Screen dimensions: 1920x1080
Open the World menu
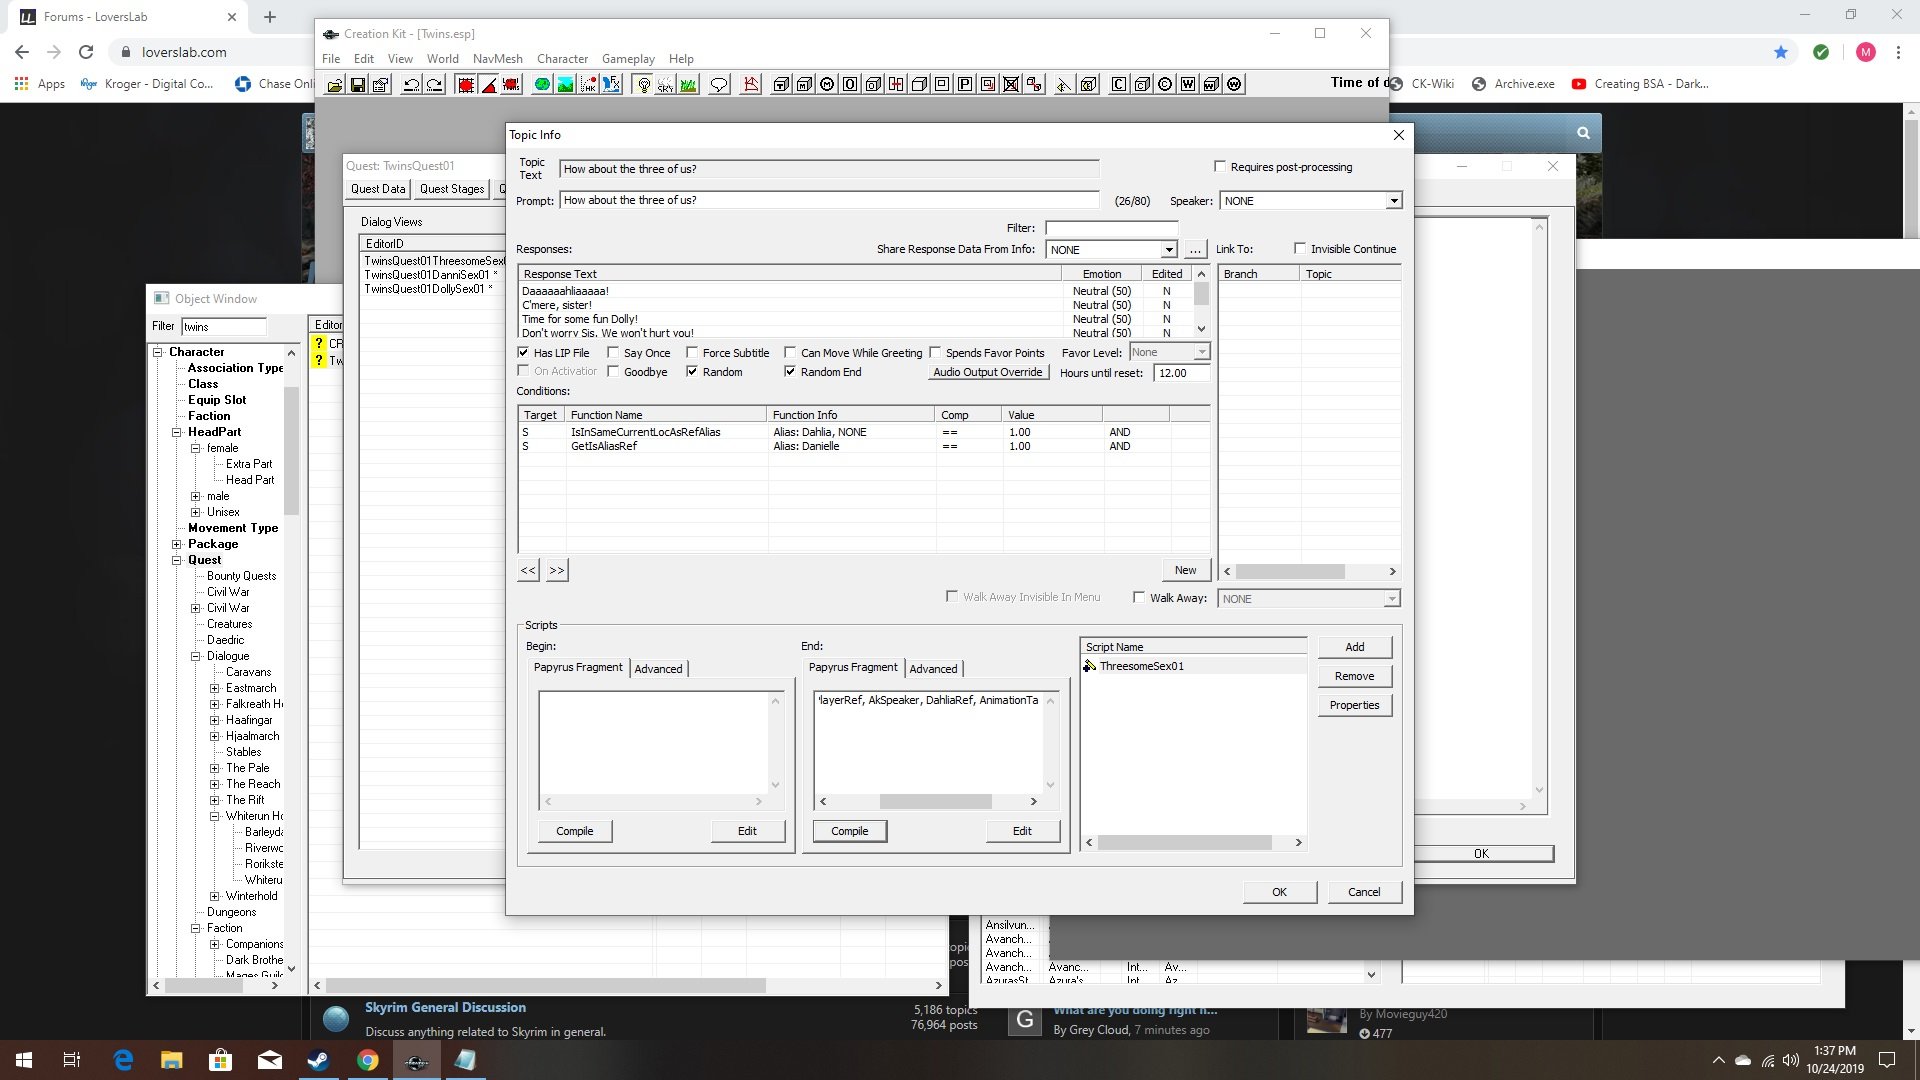(442, 59)
